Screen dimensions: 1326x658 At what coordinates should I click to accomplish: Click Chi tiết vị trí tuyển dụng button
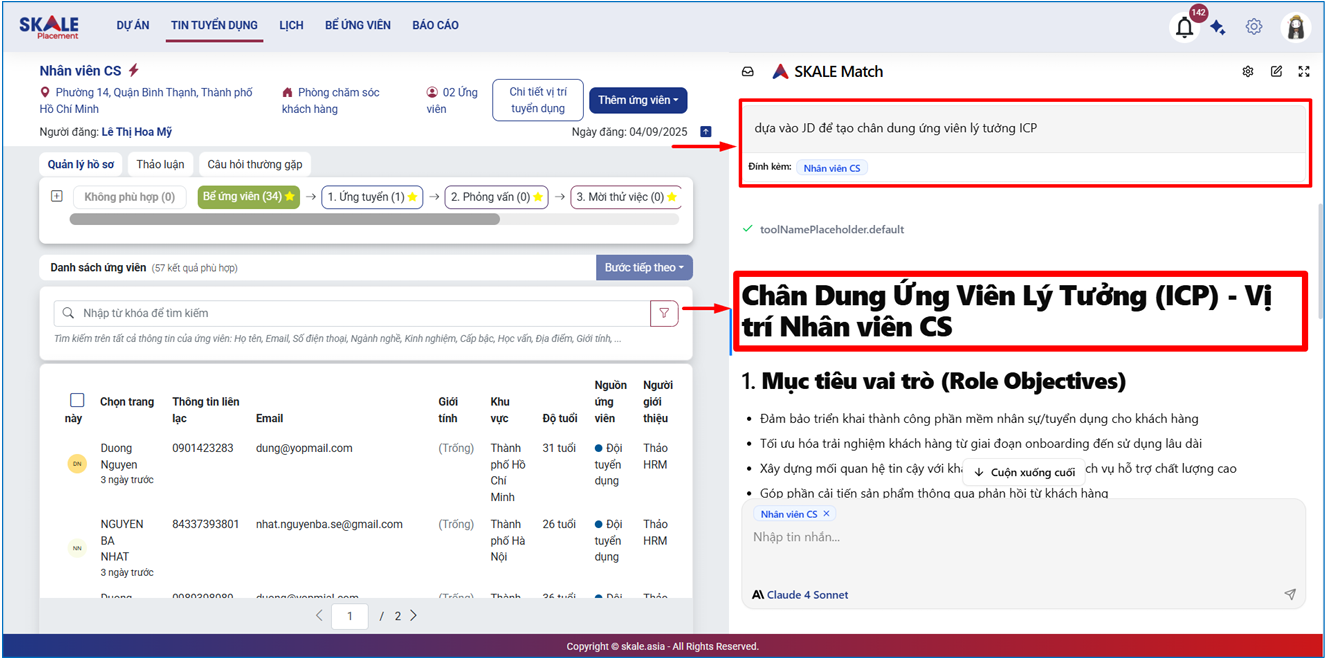click(x=537, y=100)
